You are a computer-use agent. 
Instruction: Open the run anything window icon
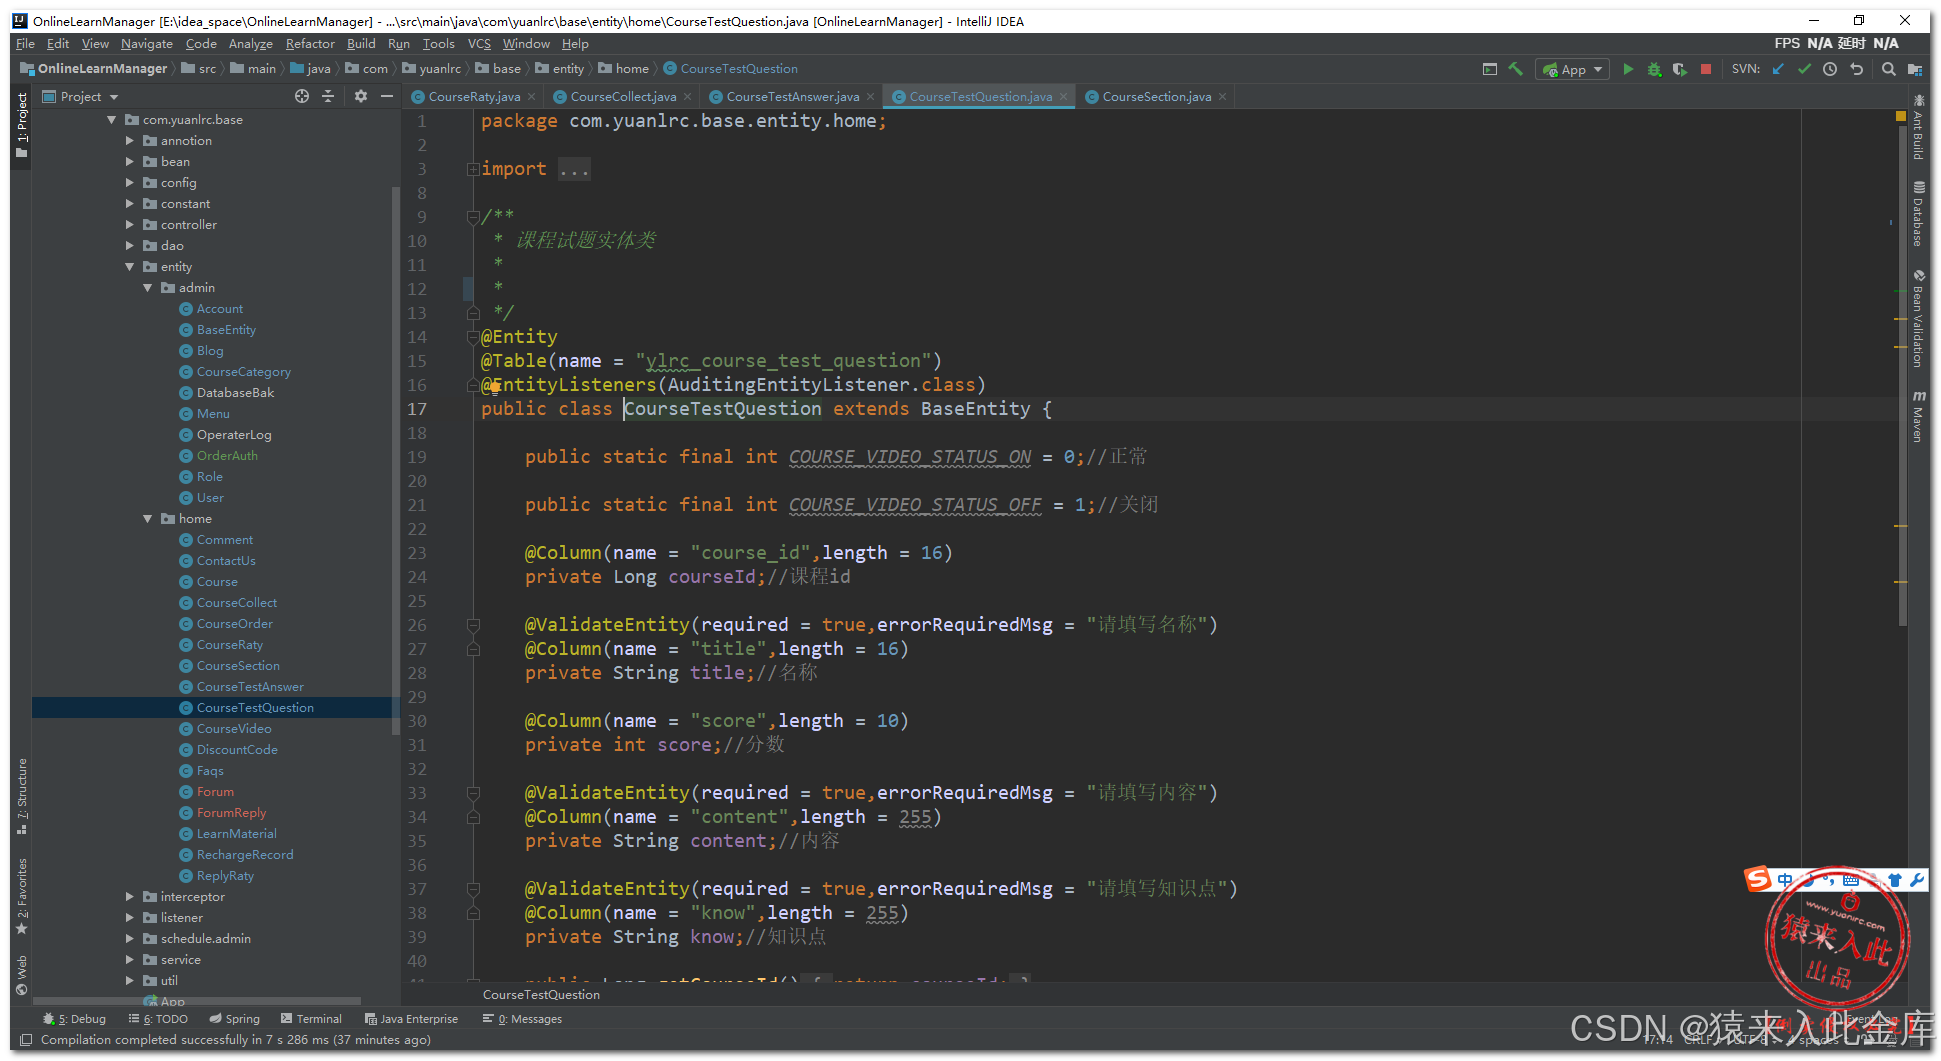(1490, 69)
